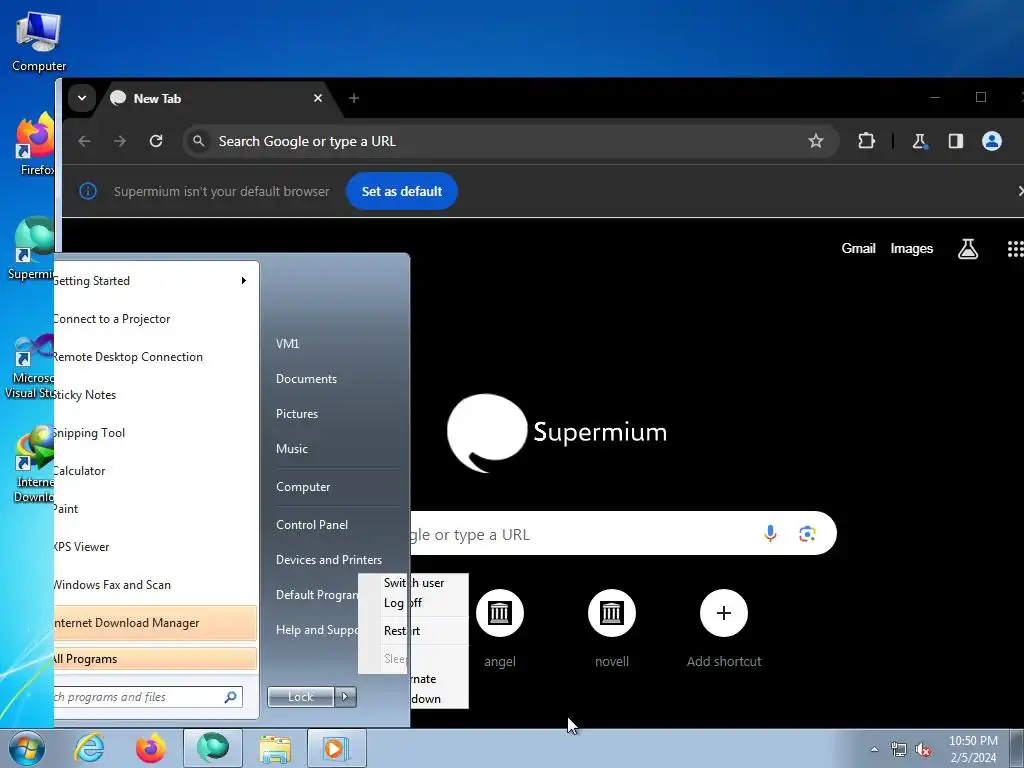Go back using the browser arrow
The width and height of the screenshot is (1024, 768).
tap(84, 141)
